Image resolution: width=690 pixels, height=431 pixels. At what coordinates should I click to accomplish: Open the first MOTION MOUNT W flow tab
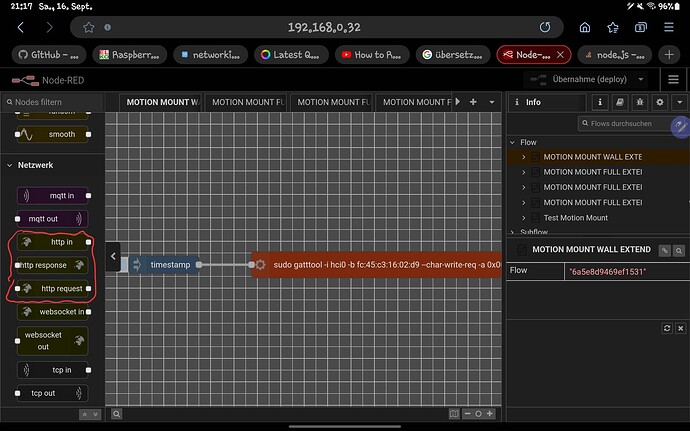[x=161, y=102]
